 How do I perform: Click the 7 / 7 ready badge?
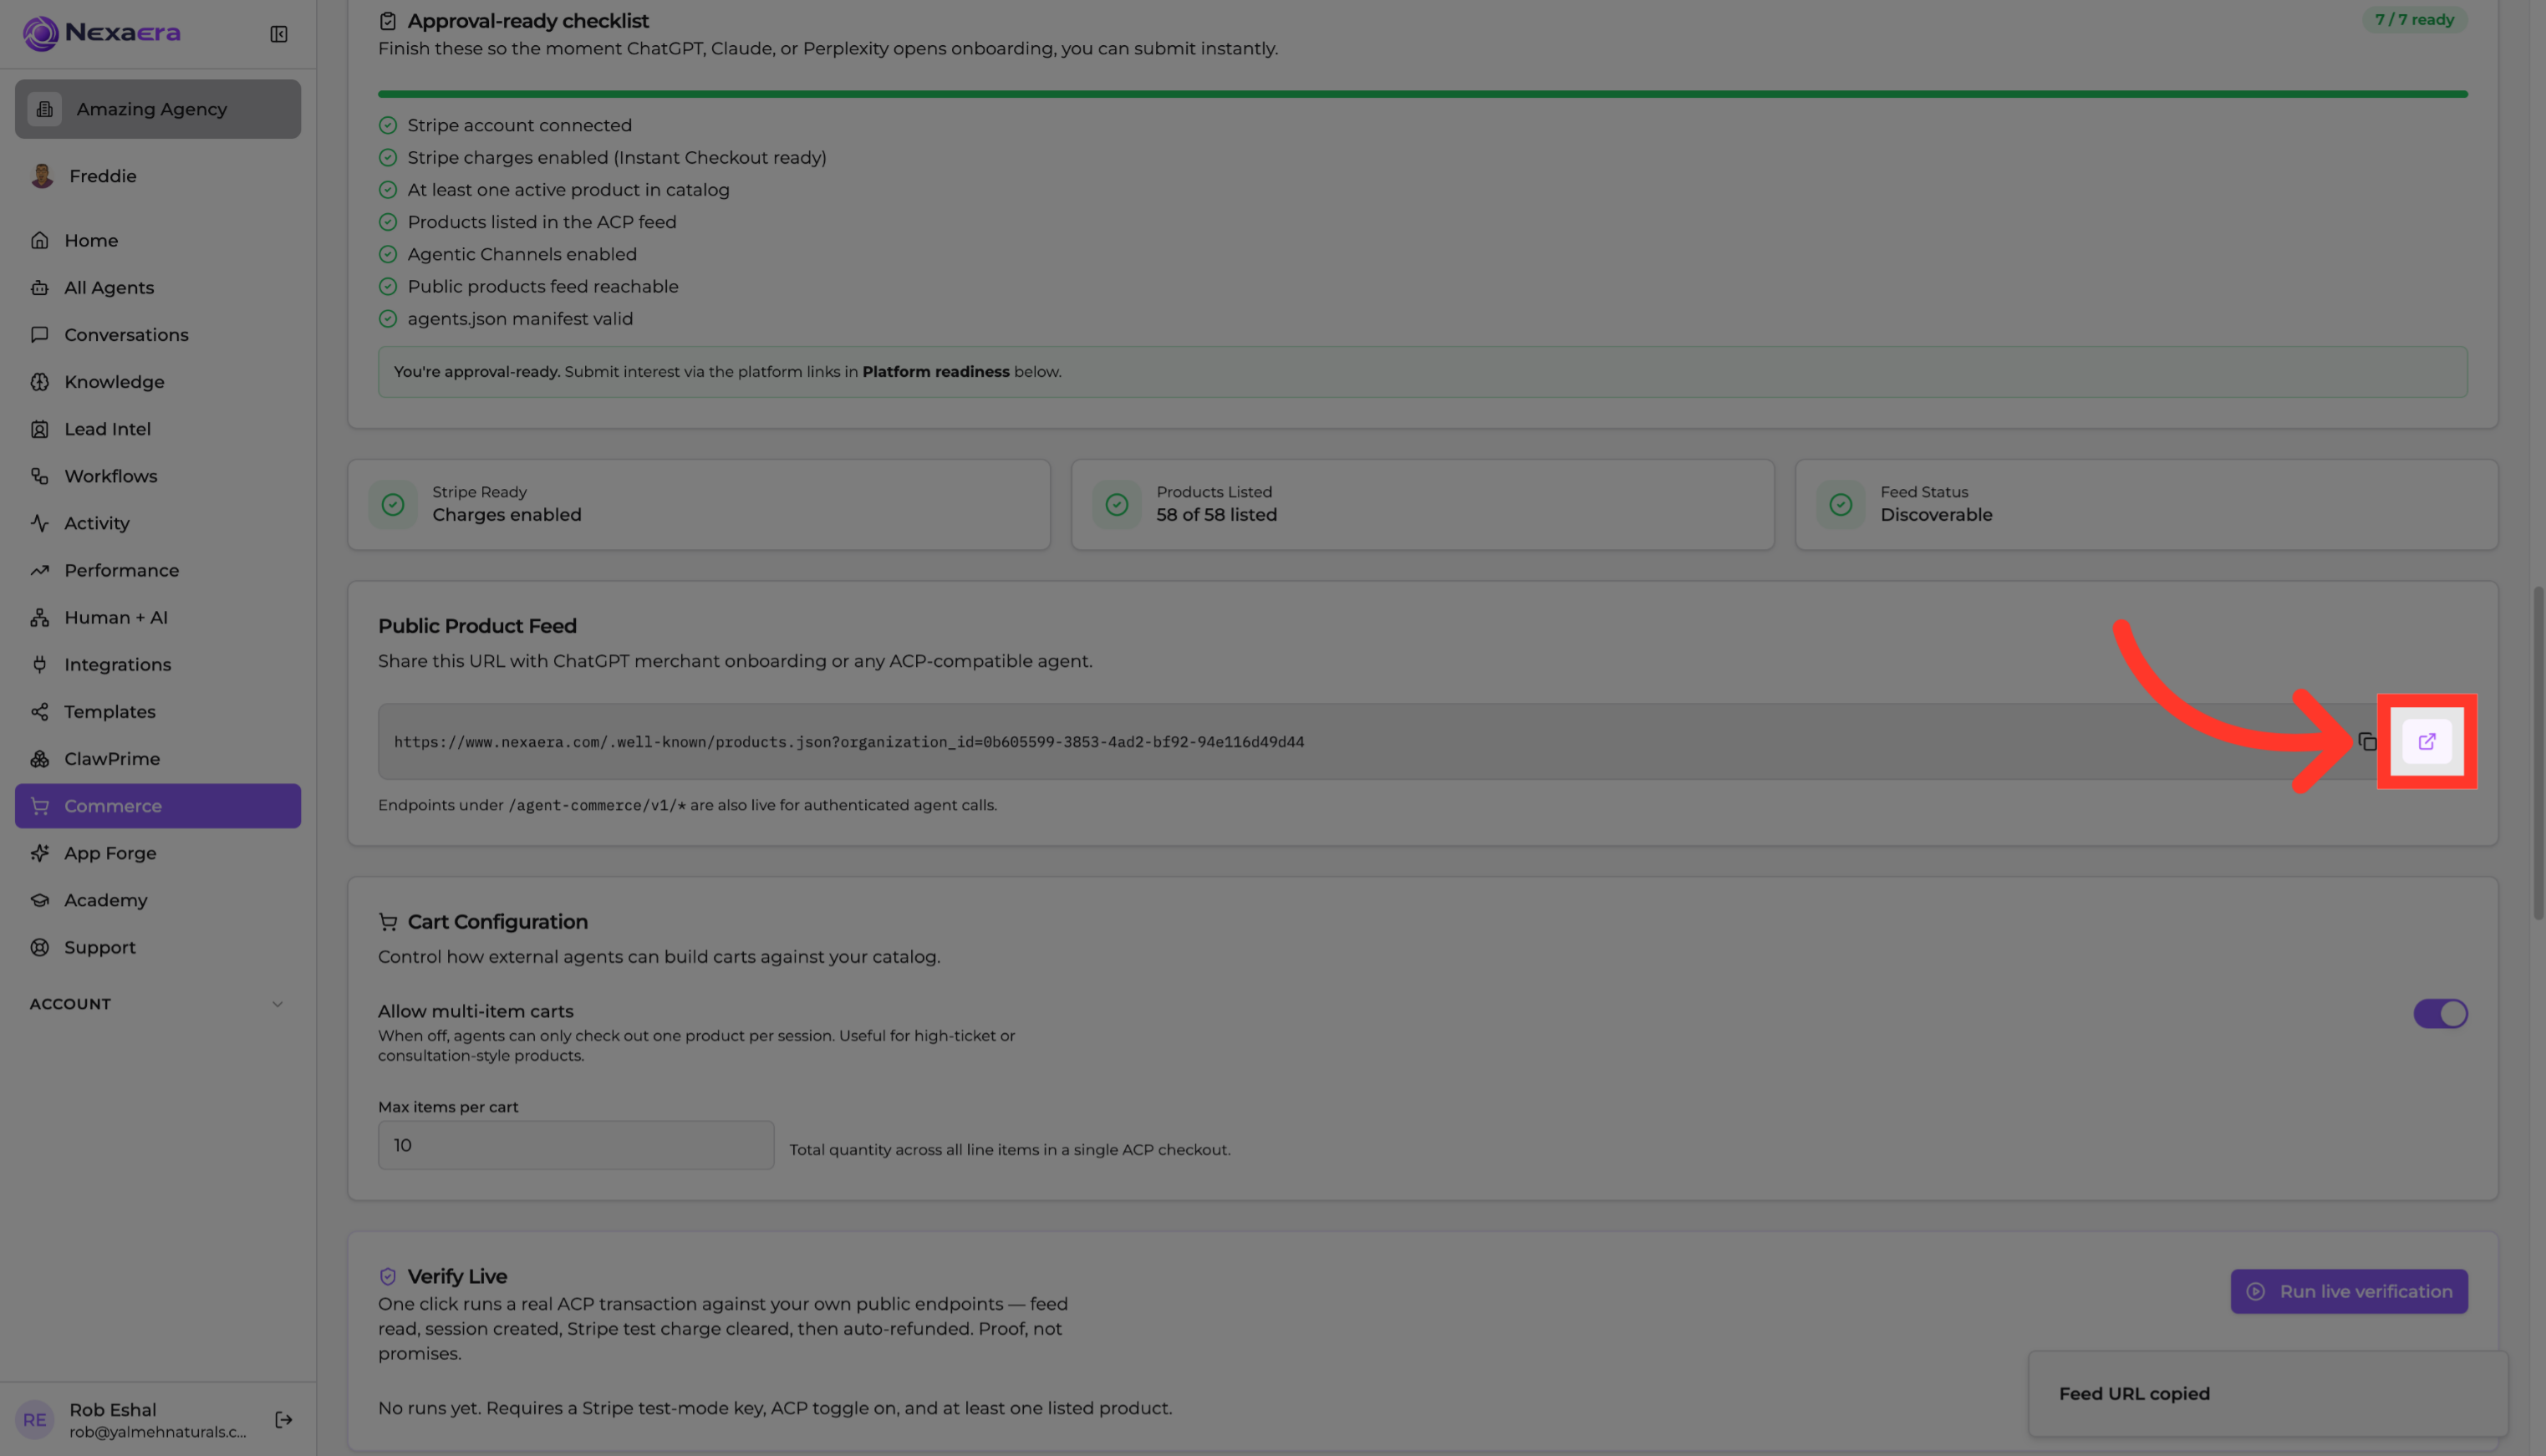coord(2414,19)
